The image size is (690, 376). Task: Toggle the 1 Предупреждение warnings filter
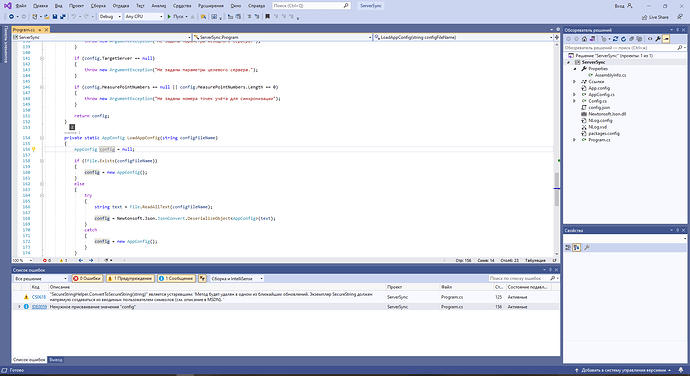pos(130,278)
